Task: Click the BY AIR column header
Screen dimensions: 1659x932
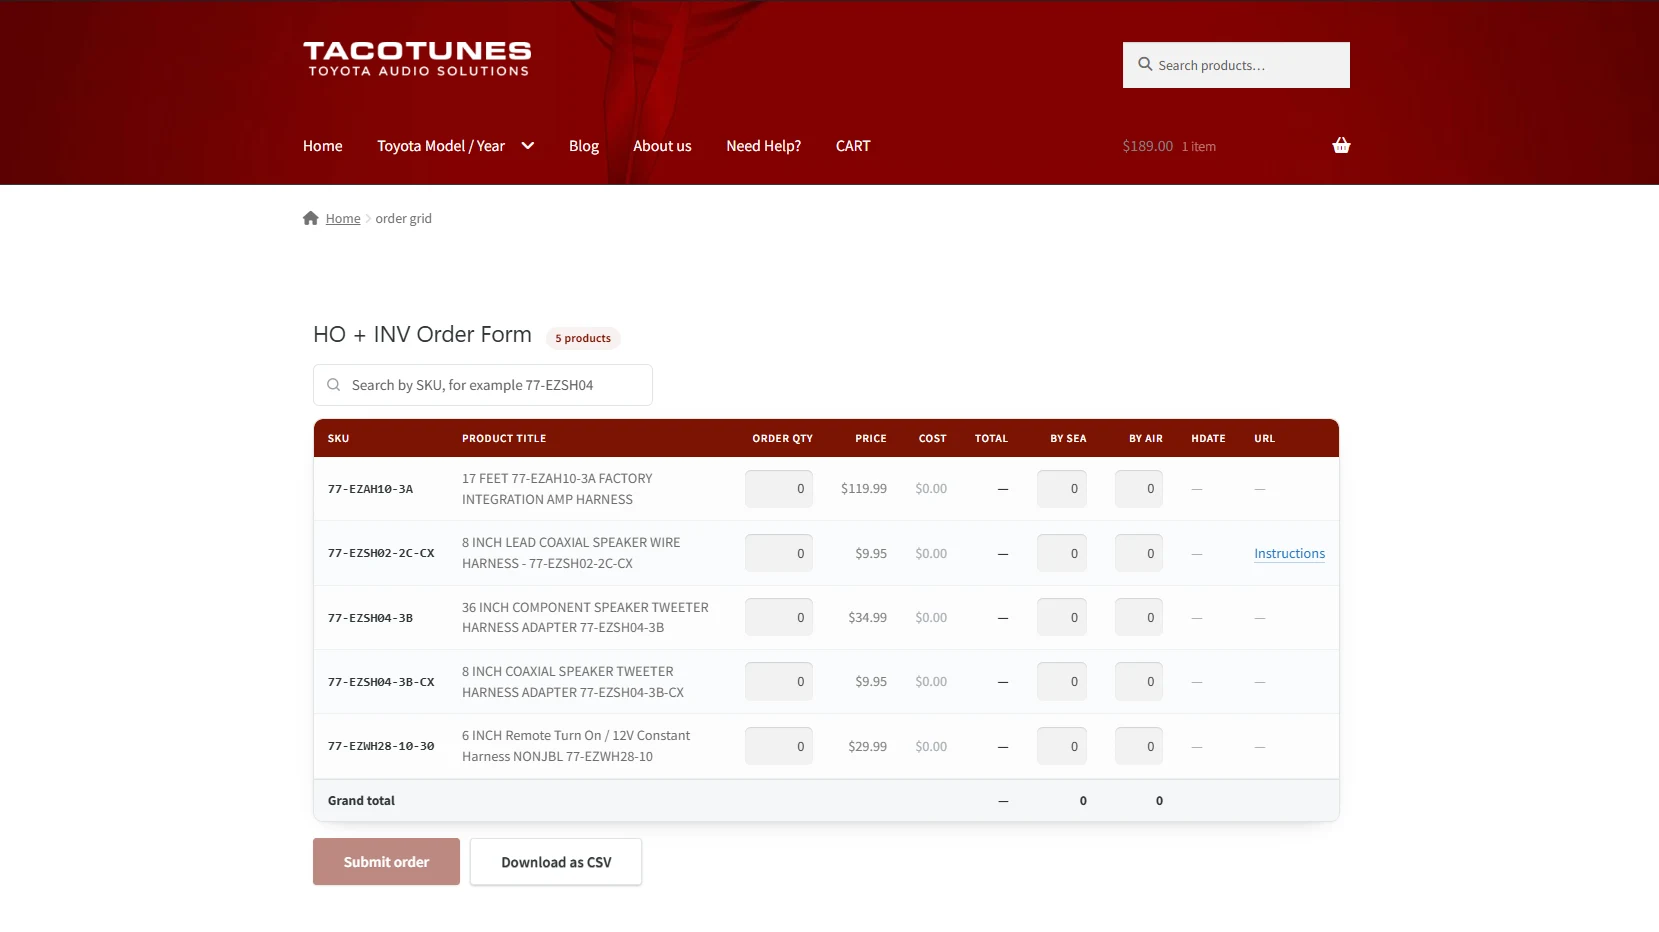Action: (x=1146, y=438)
